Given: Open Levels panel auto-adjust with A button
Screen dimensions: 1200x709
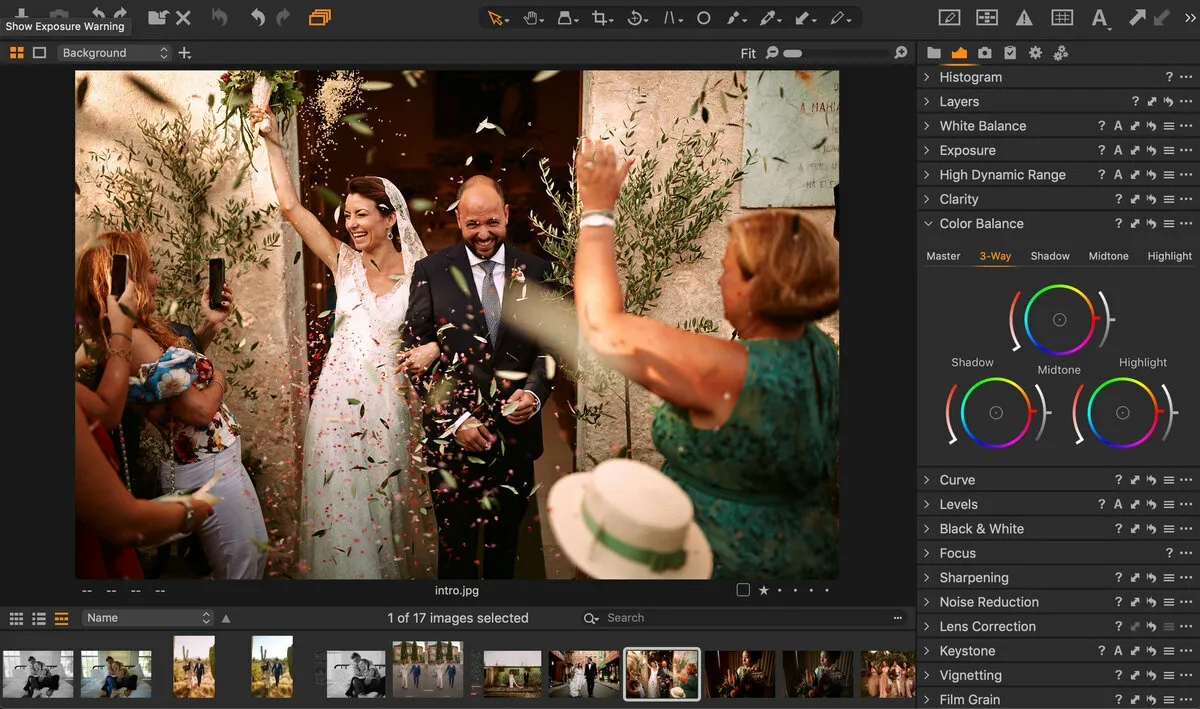Looking at the screenshot, I should pyautogui.click(x=1118, y=504).
